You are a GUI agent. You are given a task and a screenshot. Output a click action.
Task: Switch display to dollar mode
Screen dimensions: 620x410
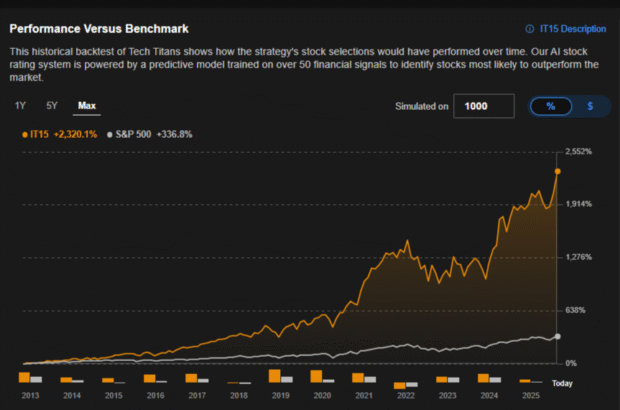click(x=590, y=105)
